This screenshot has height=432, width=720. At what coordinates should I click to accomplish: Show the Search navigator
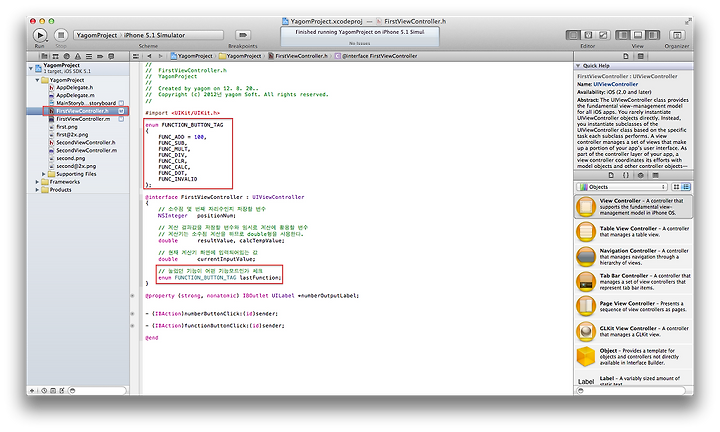tap(67, 56)
